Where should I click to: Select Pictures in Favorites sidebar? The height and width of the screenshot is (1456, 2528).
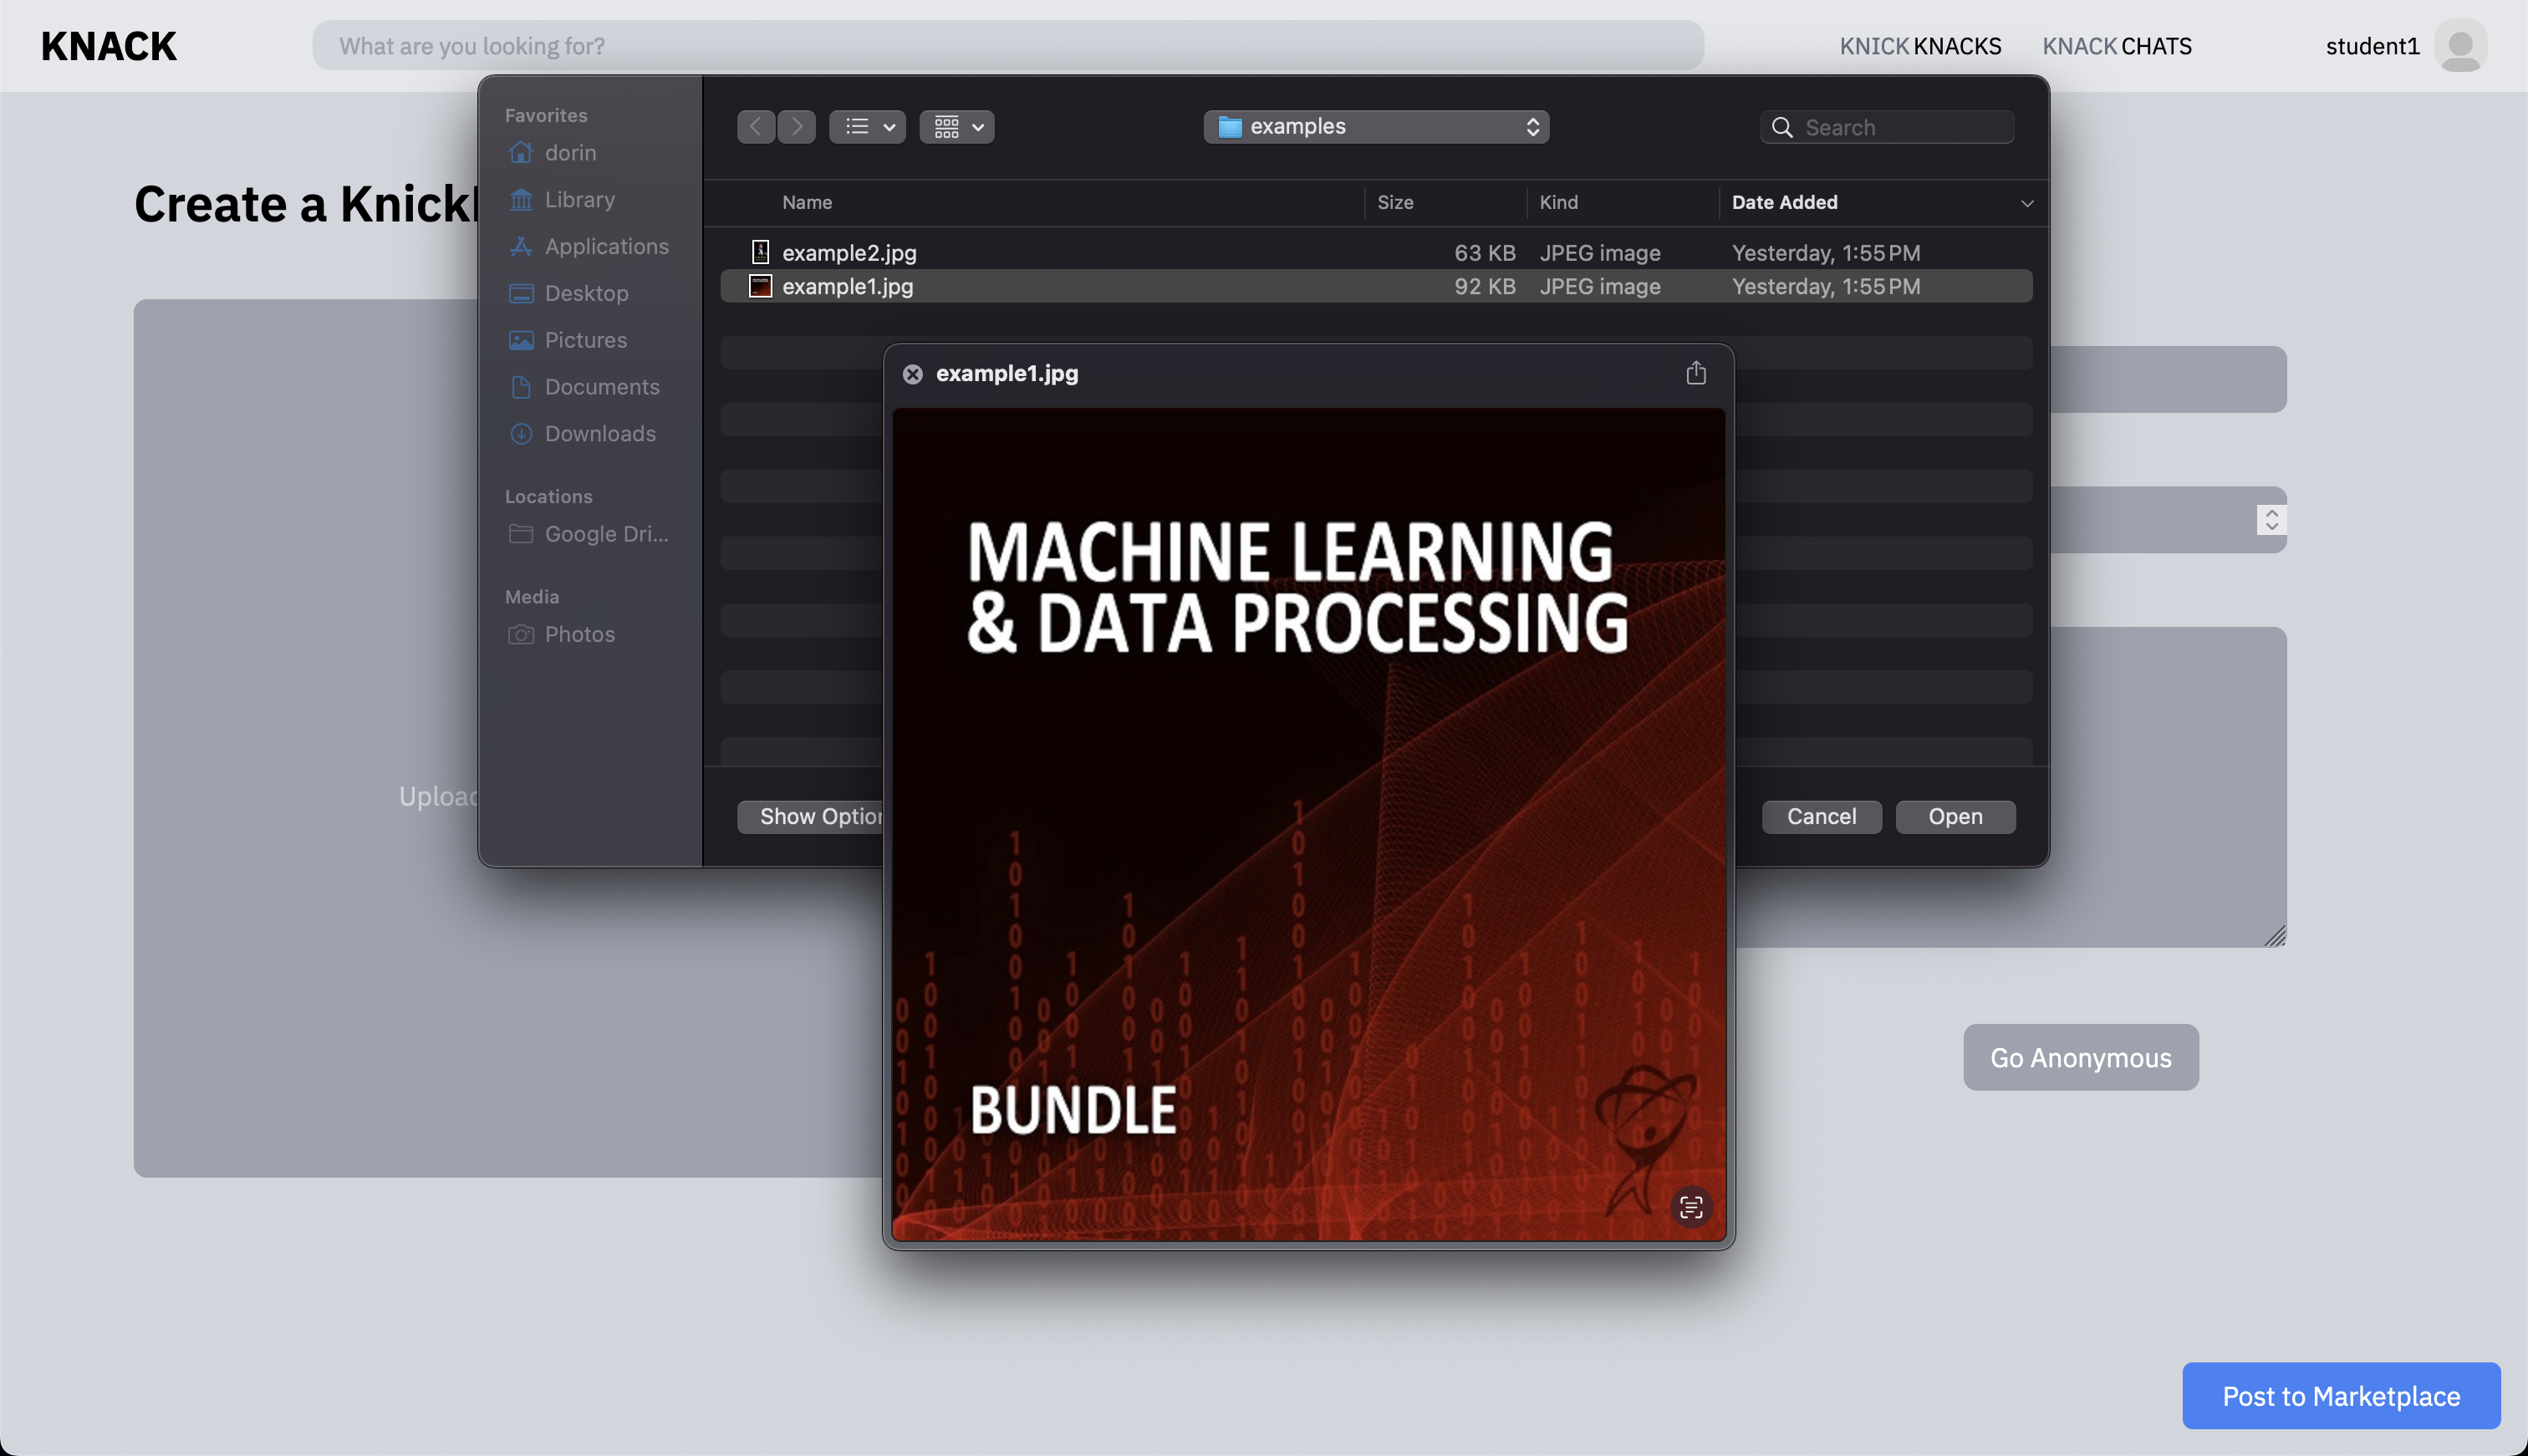(585, 340)
